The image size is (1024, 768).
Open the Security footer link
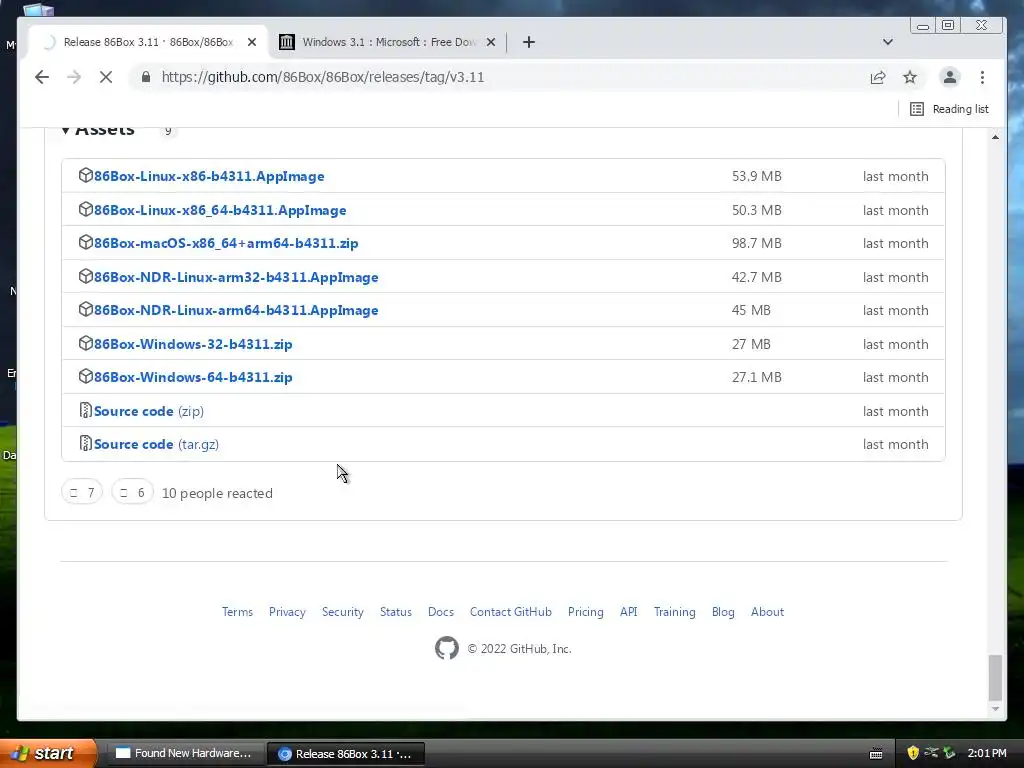[x=343, y=612]
